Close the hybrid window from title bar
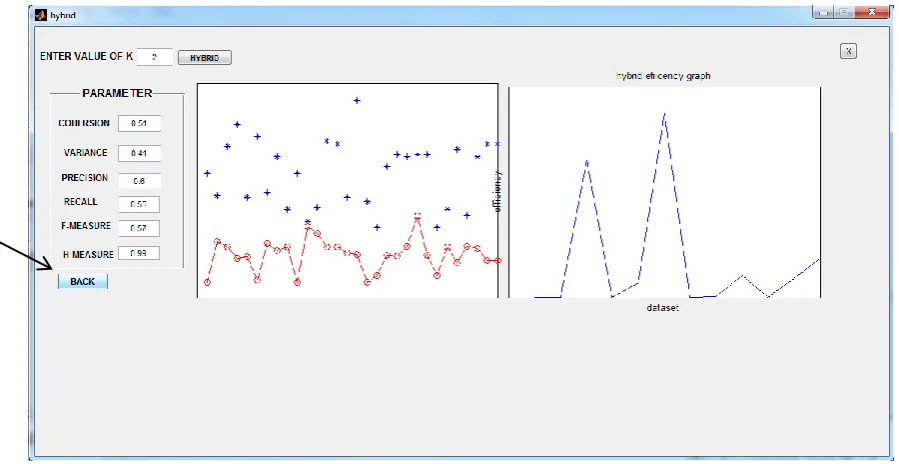 point(873,12)
